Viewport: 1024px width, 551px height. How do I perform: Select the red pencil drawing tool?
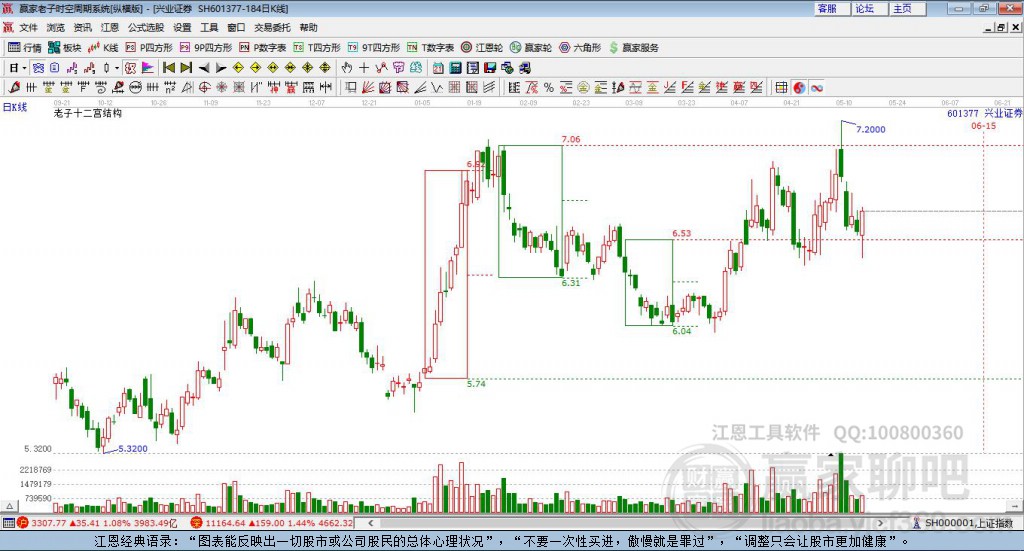pyautogui.click(x=14, y=87)
